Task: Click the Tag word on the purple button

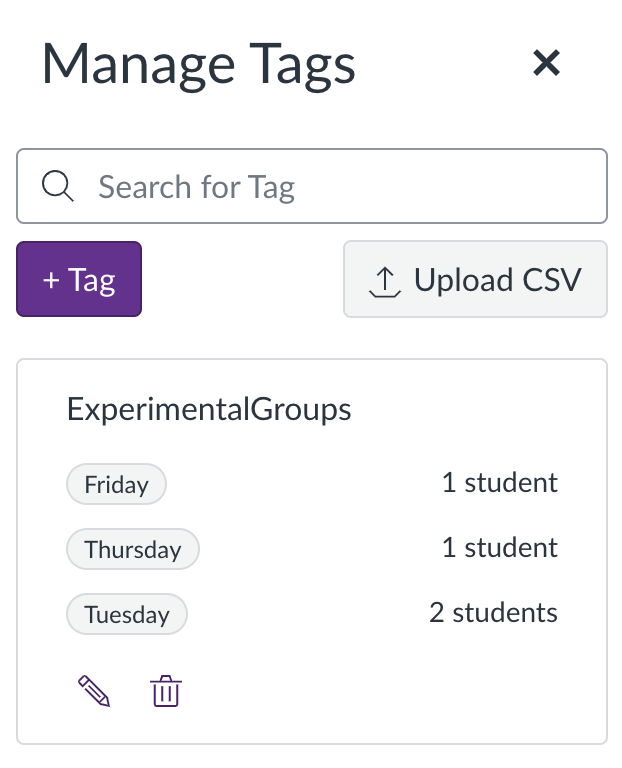Action: [92, 281]
